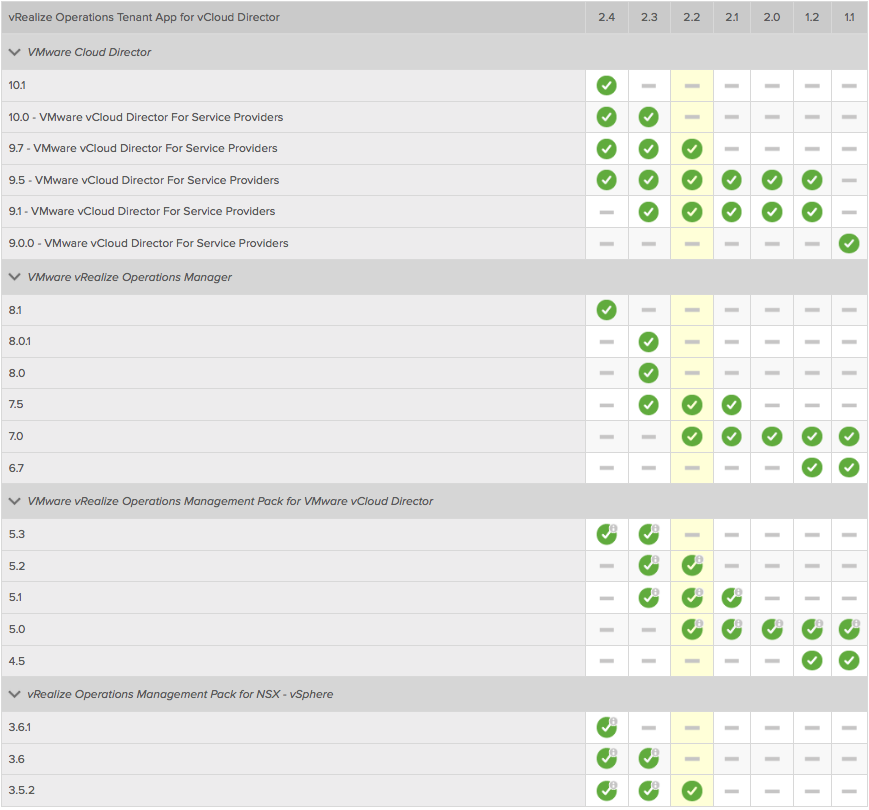Screen dimensions: 869x810
Task: Click the info checkmark for 3.6.1 under 2.4
Action: [x=606, y=727]
